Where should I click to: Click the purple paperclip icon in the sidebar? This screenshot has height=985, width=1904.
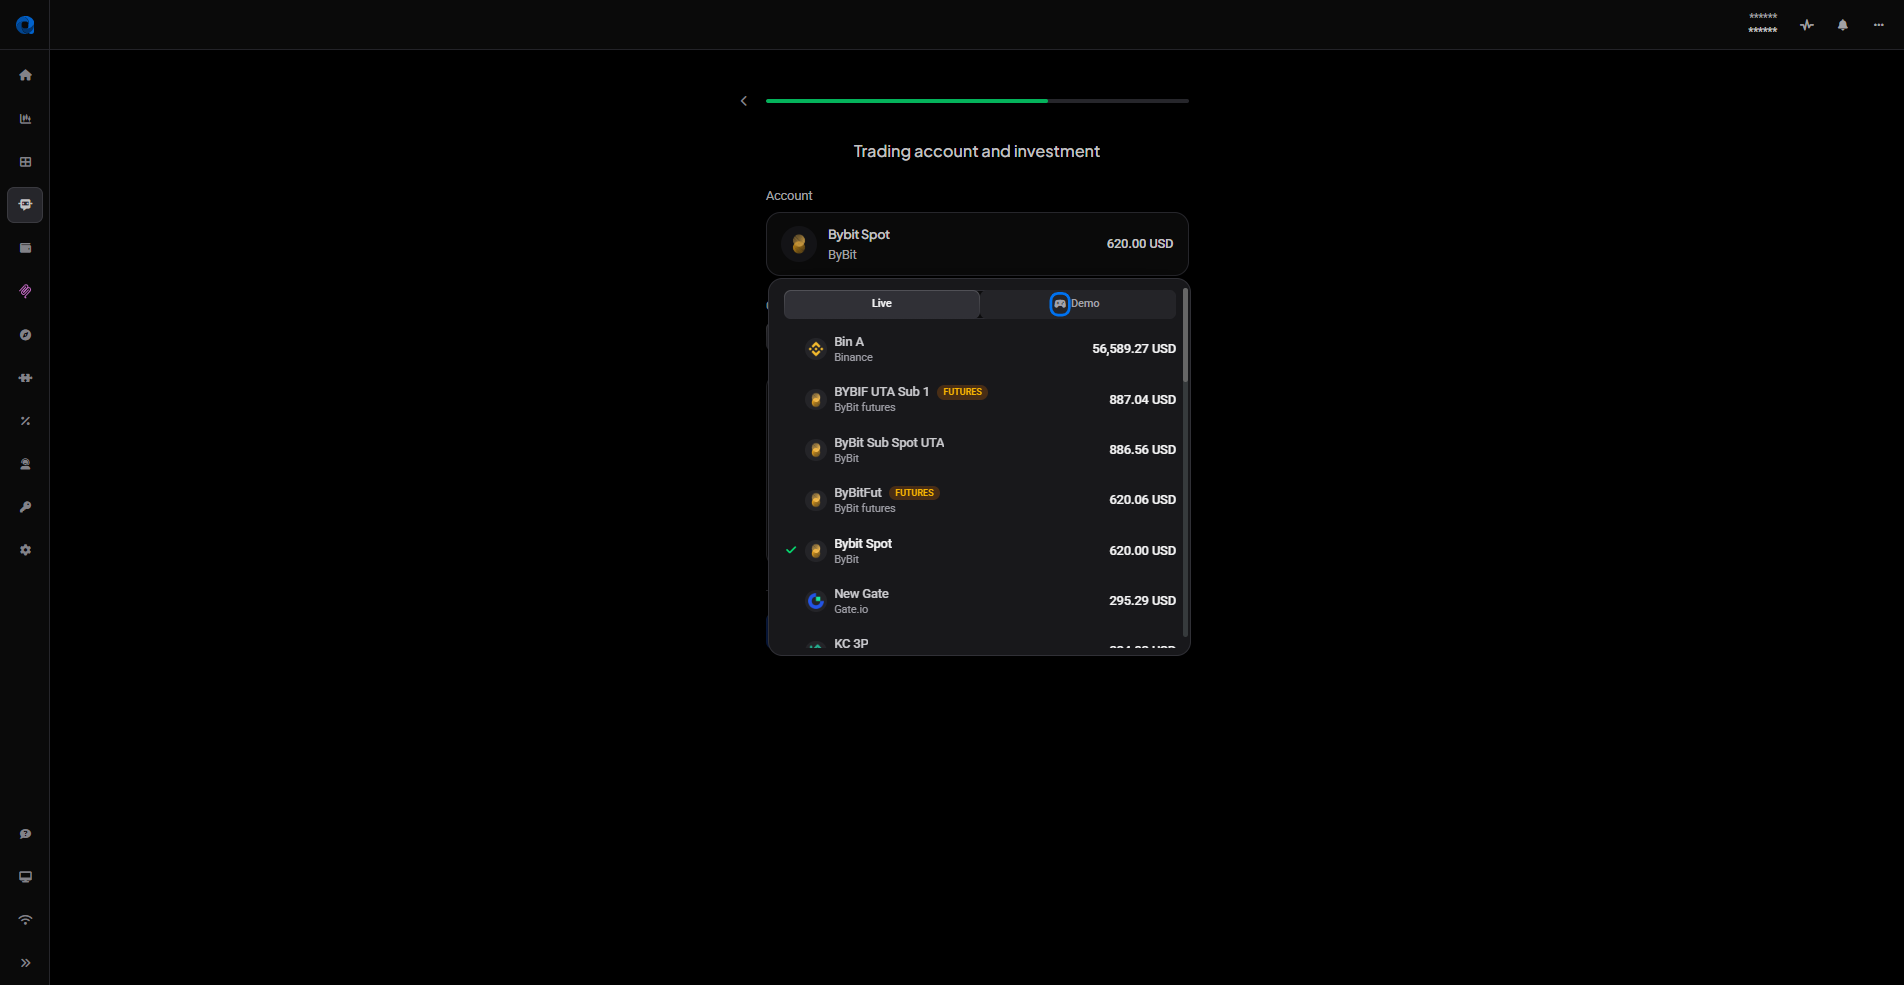tap(25, 291)
